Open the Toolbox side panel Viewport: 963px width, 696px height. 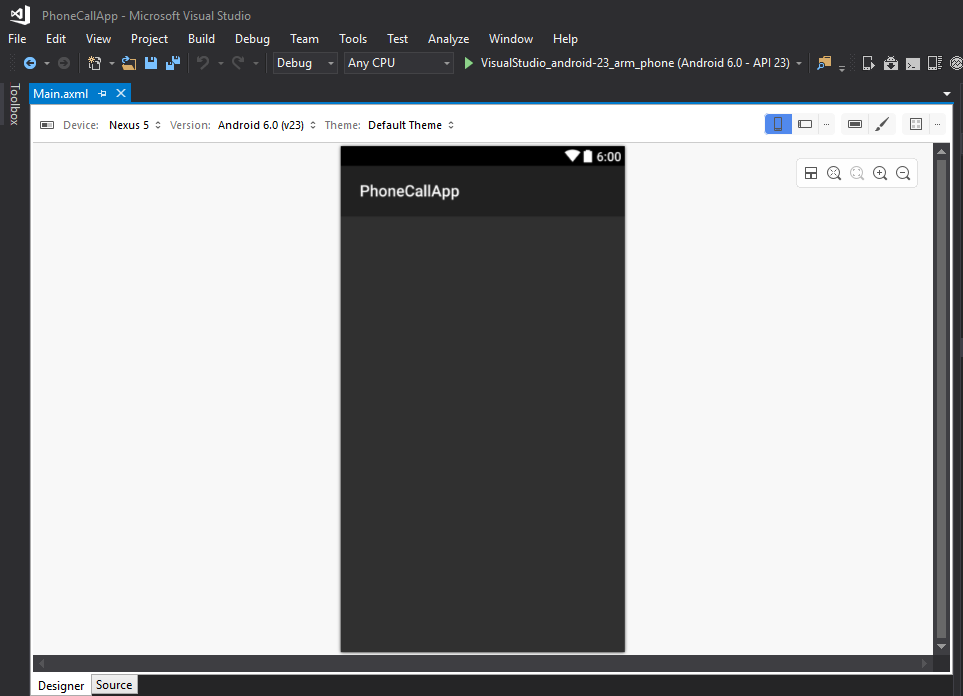click(15, 104)
